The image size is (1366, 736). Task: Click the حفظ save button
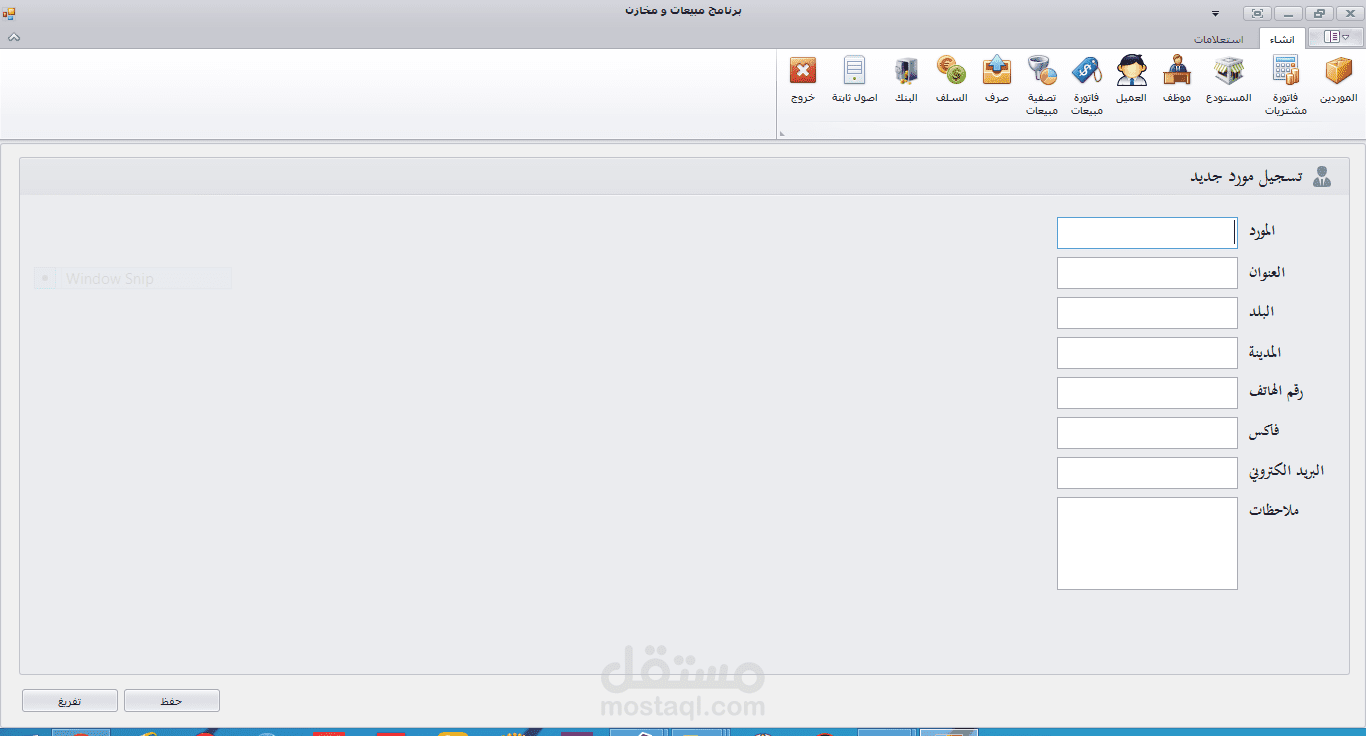pyautogui.click(x=172, y=701)
